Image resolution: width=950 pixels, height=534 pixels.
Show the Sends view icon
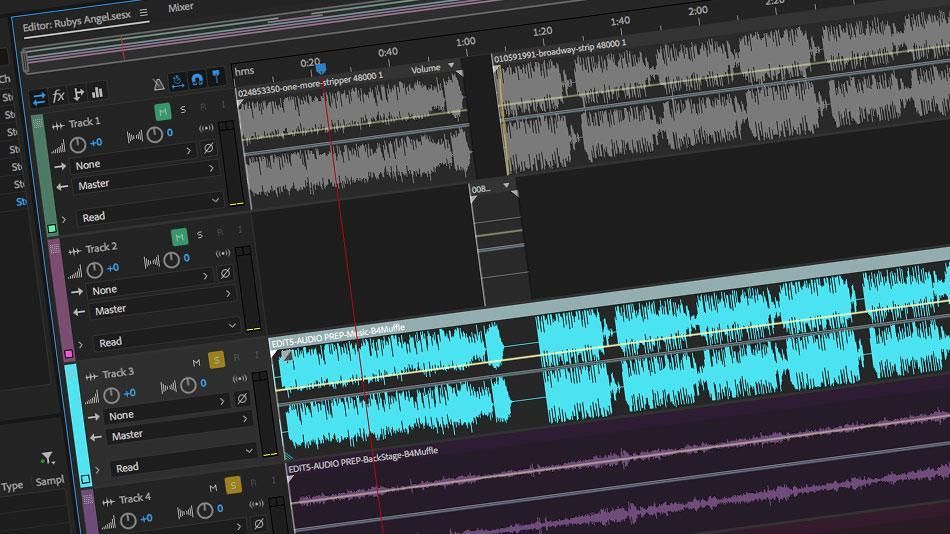coord(78,94)
